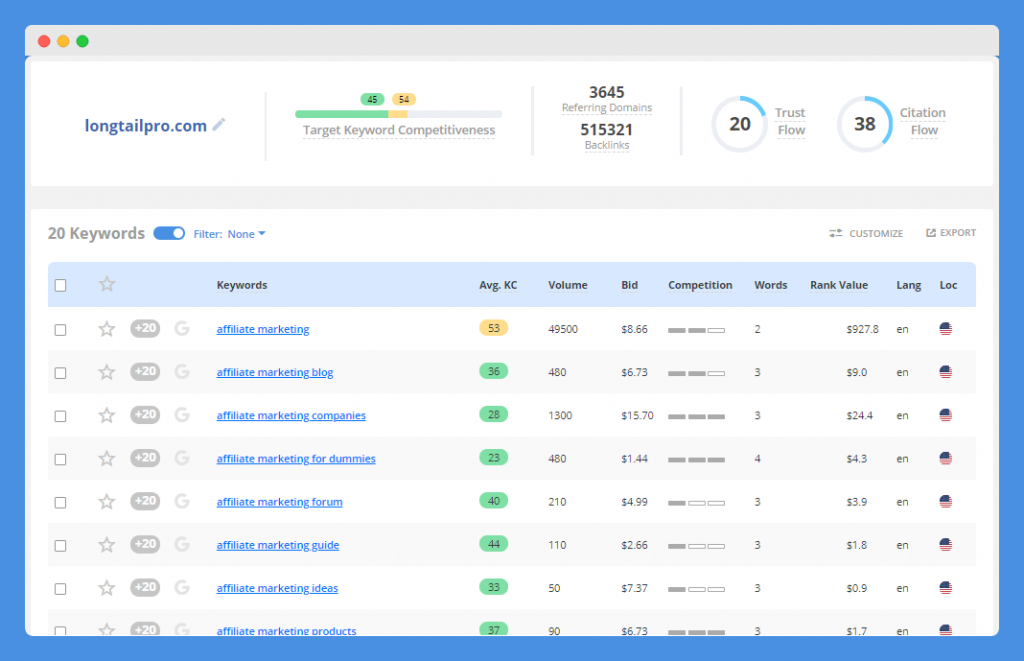Toggle the blue switch next to 20 Keywords
1024x661 pixels.
click(x=169, y=233)
